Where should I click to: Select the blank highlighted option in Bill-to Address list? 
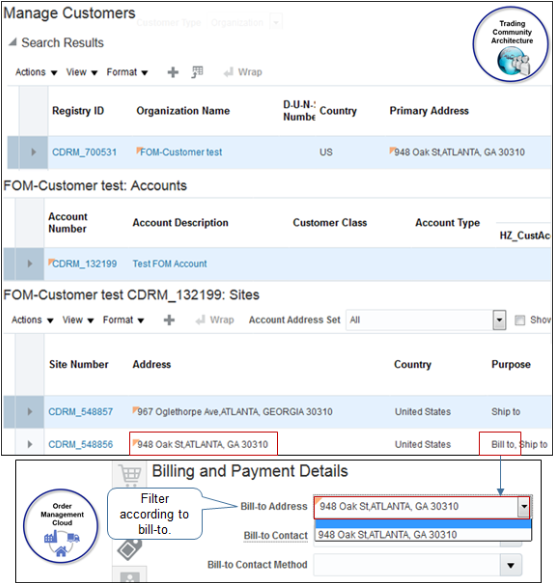pyautogui.click(x=423, y=524)
